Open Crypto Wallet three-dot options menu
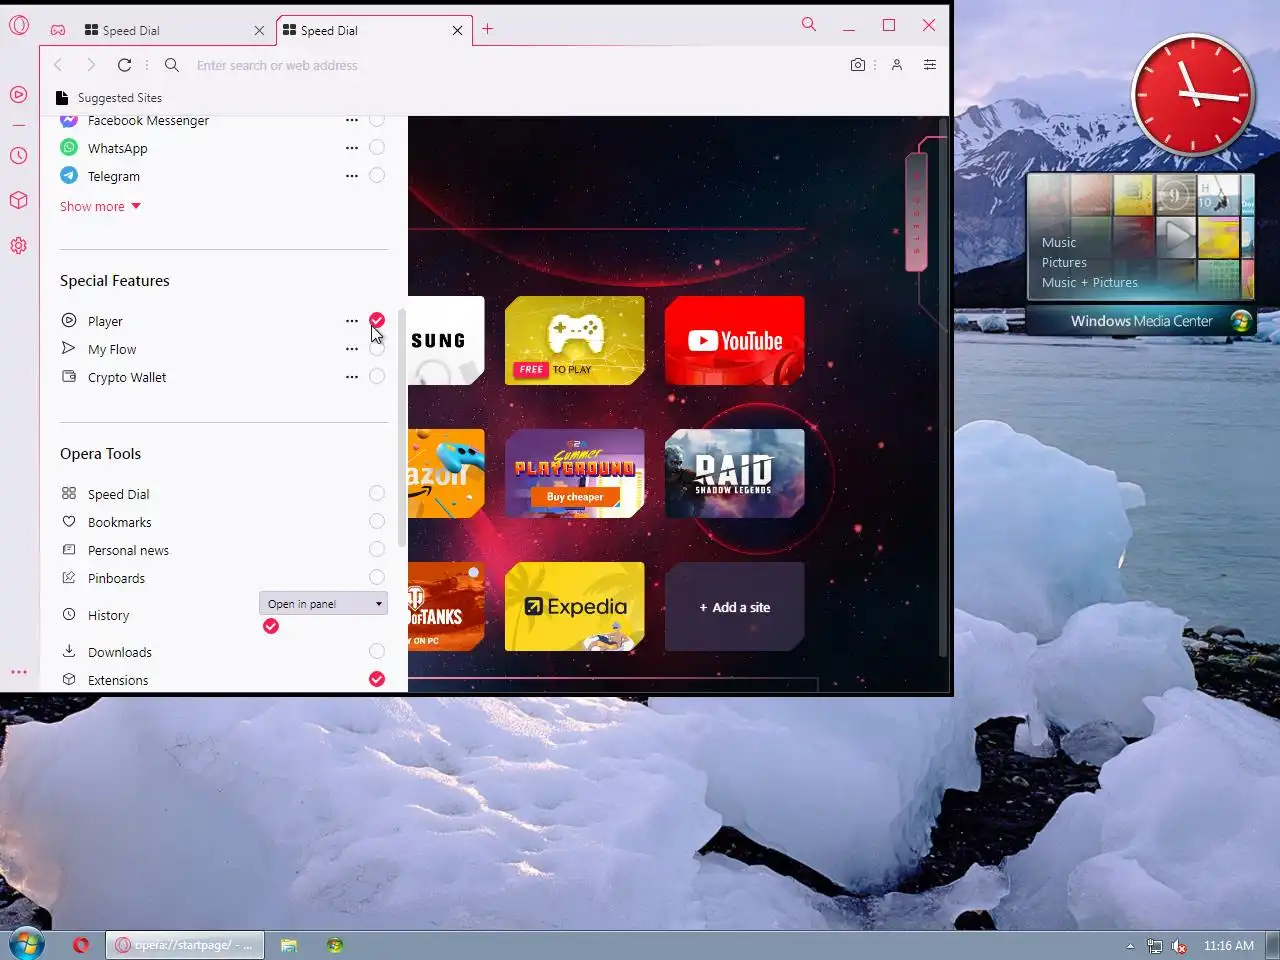Viewport: 1280px width, 960px height. [352, 377]
